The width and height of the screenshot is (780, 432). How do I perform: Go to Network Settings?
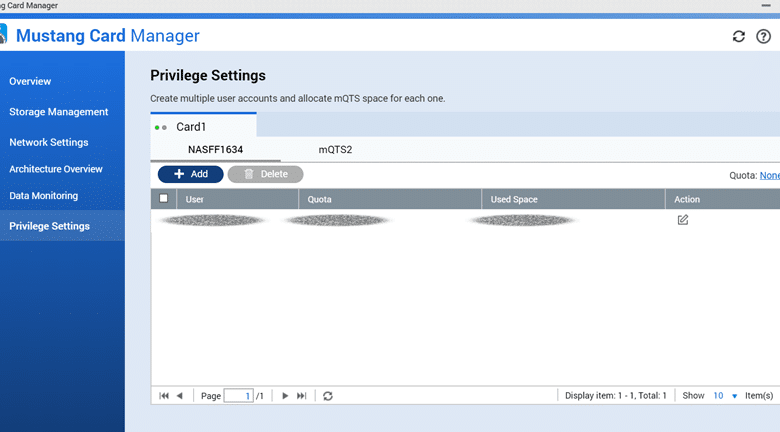pos(49,142)
